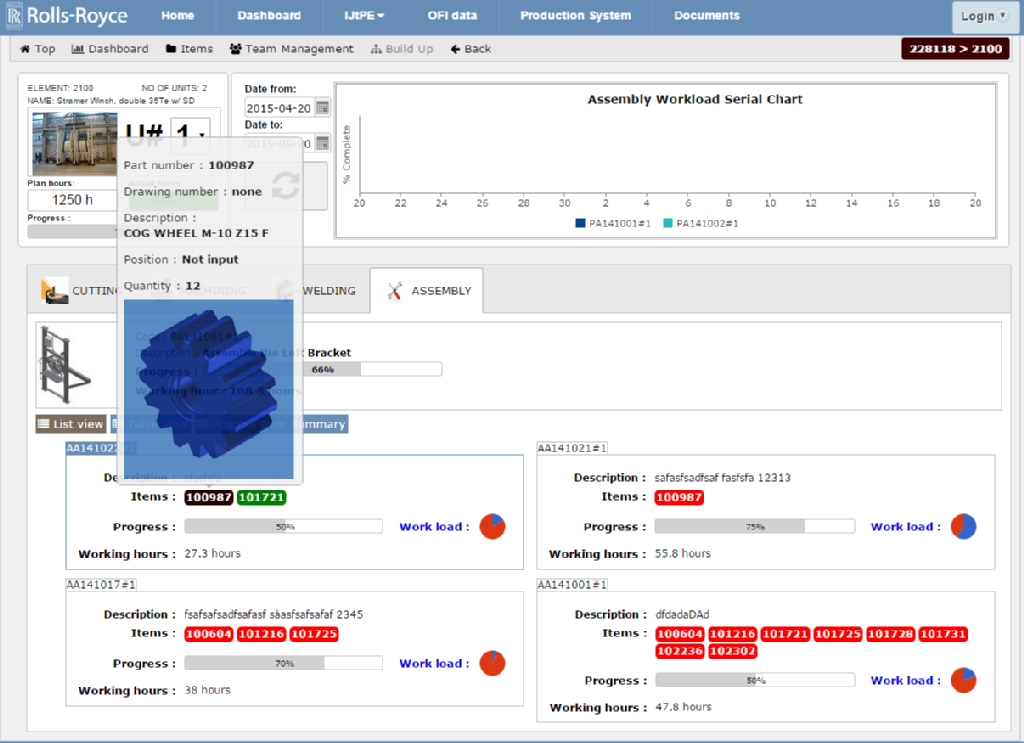Expand the Login dropdown
The height and width of the screenshot is (743, 1024).
tap(983, 16)
